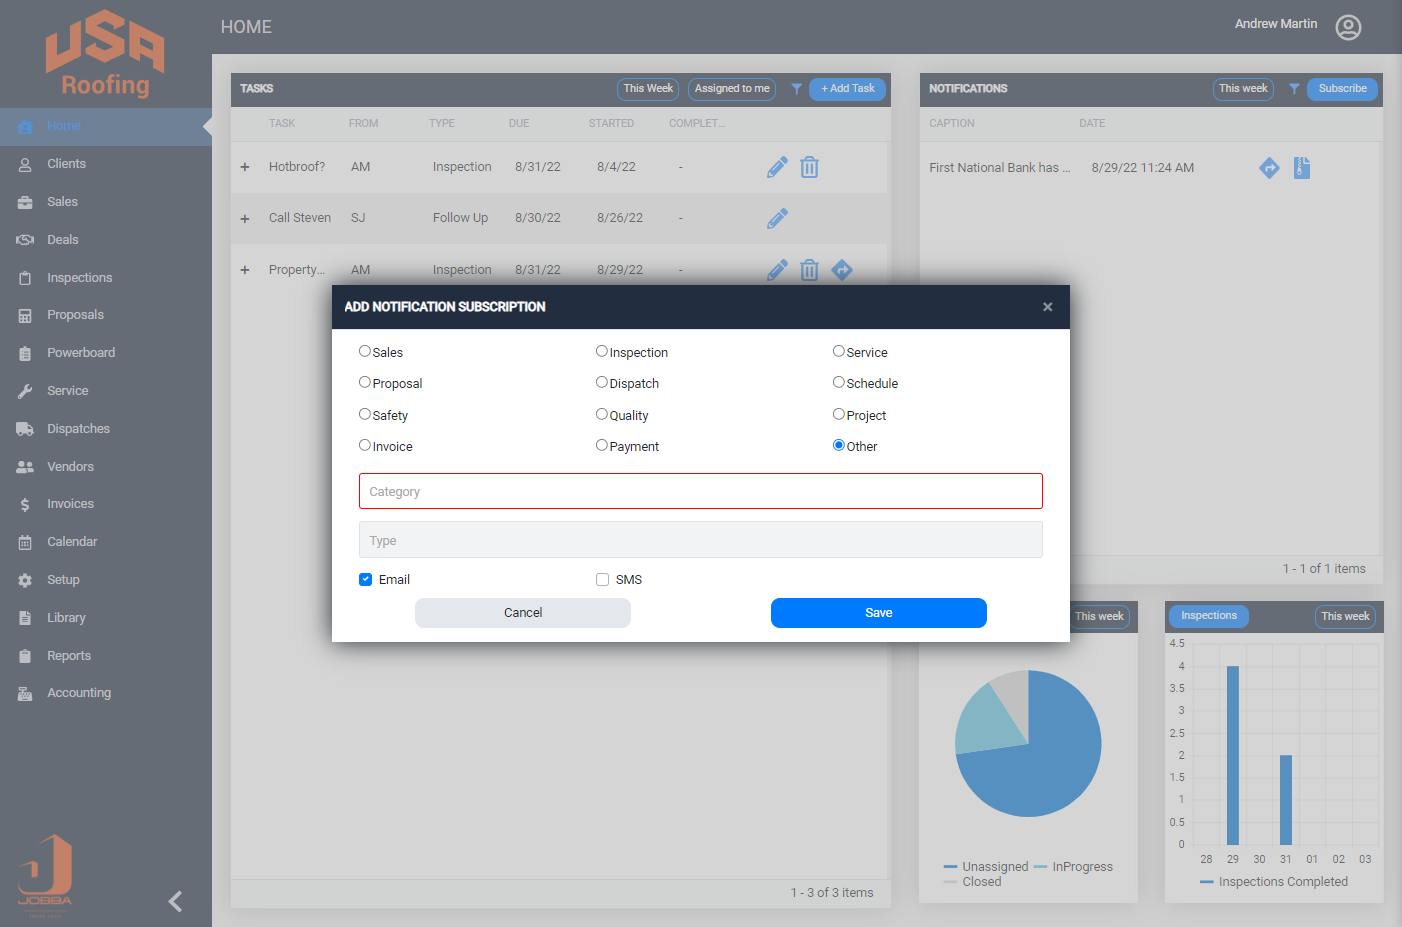This screenshot has height=927, width=1402.
Task: Open the notification document icon
Action: click(1301, 168)
